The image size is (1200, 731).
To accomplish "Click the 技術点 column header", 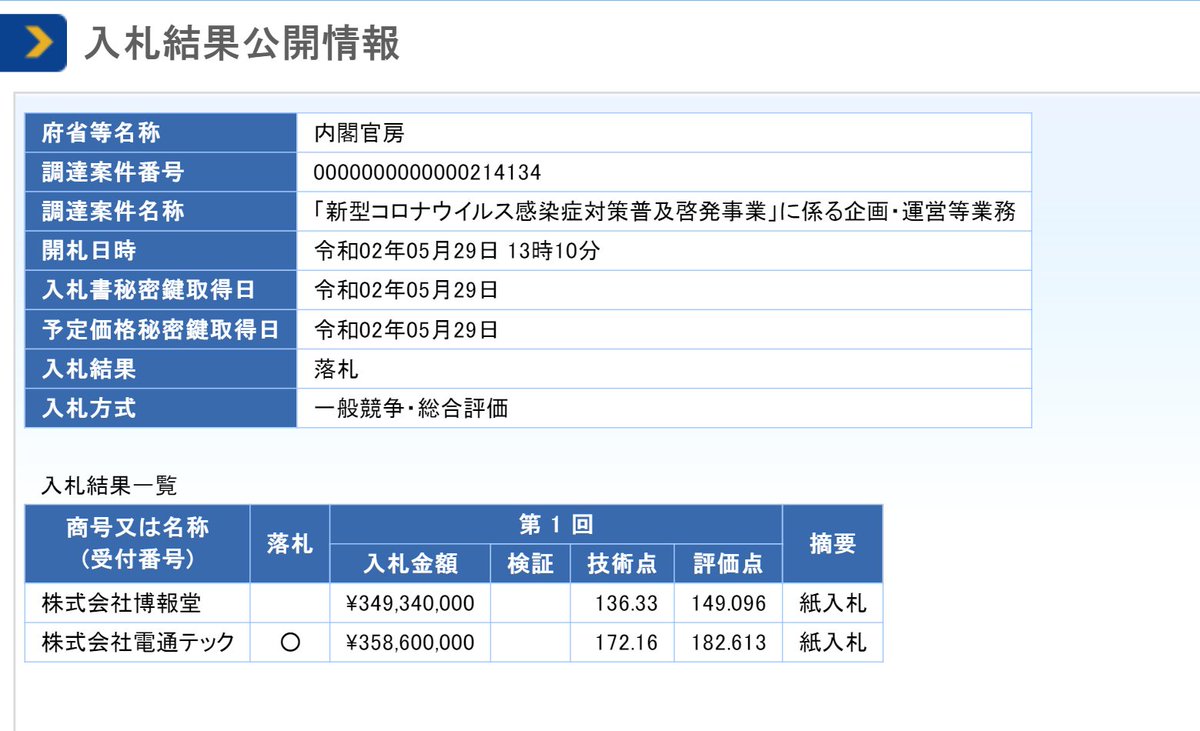I will [622, 563].
